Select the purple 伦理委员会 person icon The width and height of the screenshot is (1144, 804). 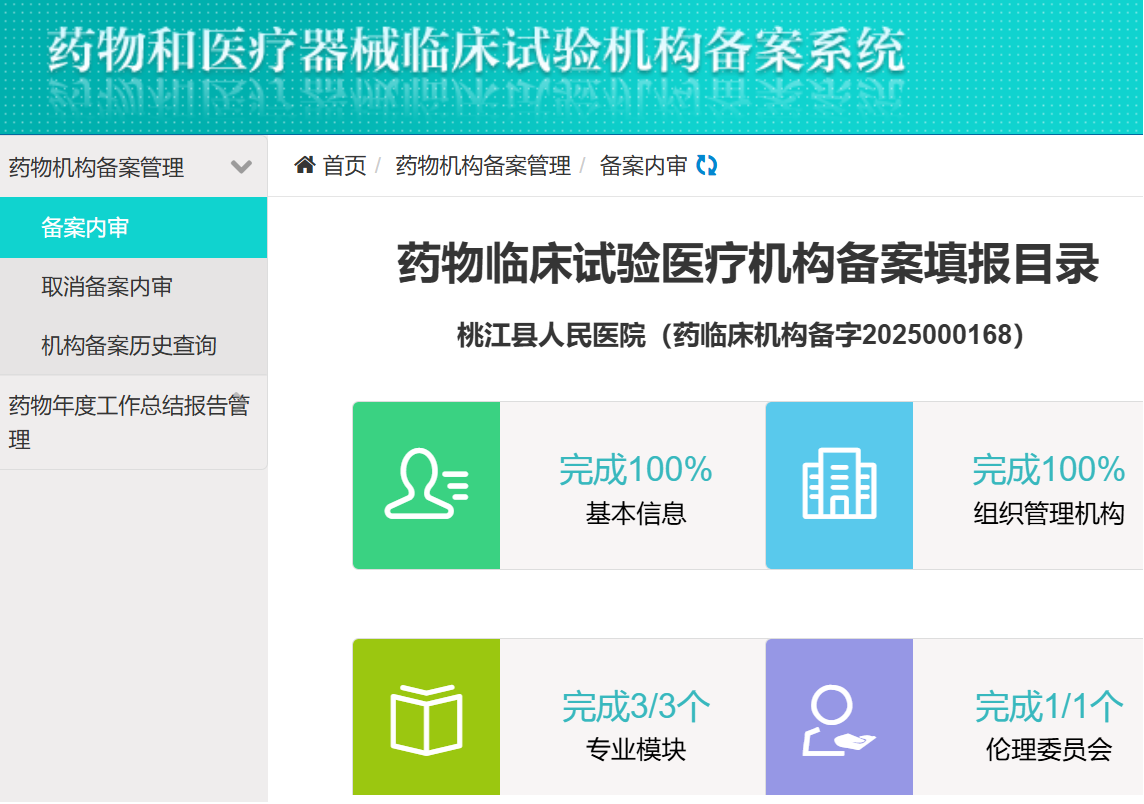[x=839, y=720]
